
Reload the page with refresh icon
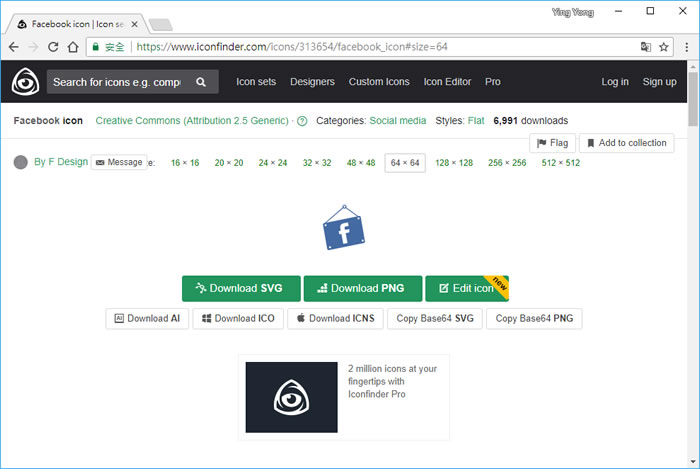click(53, 47)
